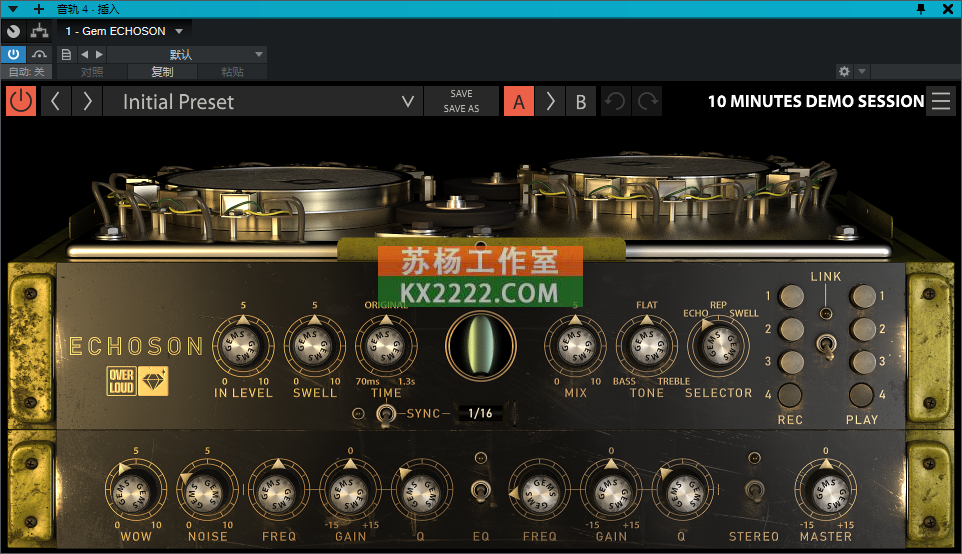The height and width of the screenshot is (554, 962).
Task: Click the sidechain icon beside power
Action: [x=39, y=55]
